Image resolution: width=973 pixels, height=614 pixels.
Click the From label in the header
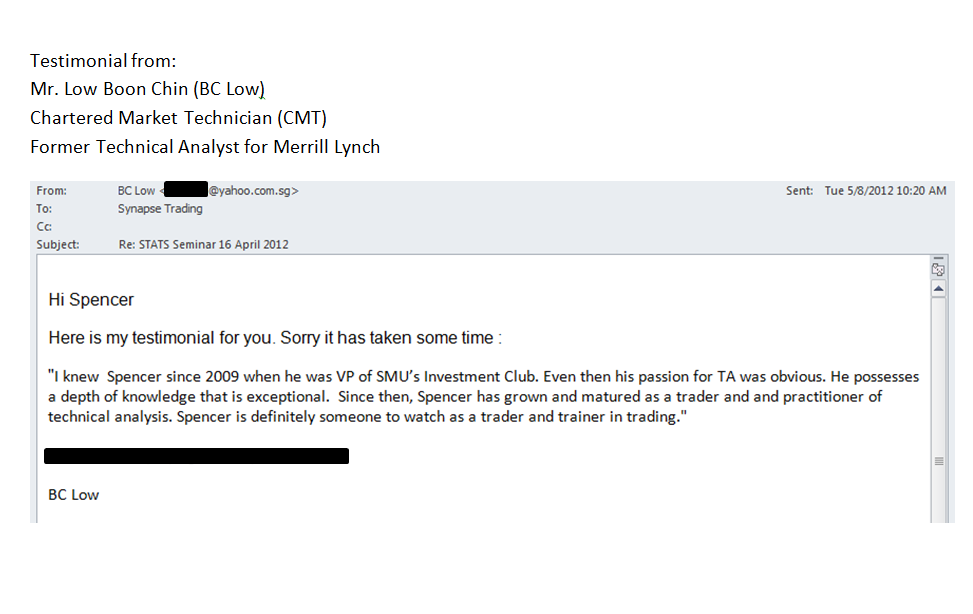[50, 190]
